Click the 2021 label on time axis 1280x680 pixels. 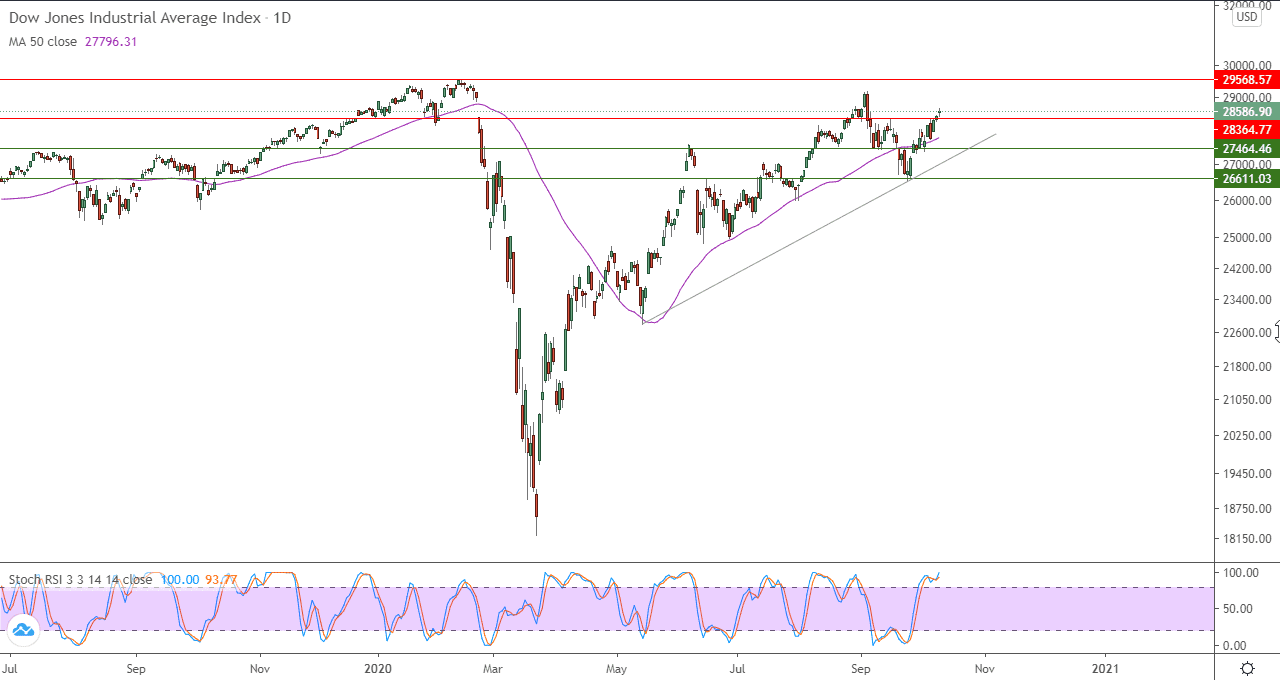tap(1106, 667)
